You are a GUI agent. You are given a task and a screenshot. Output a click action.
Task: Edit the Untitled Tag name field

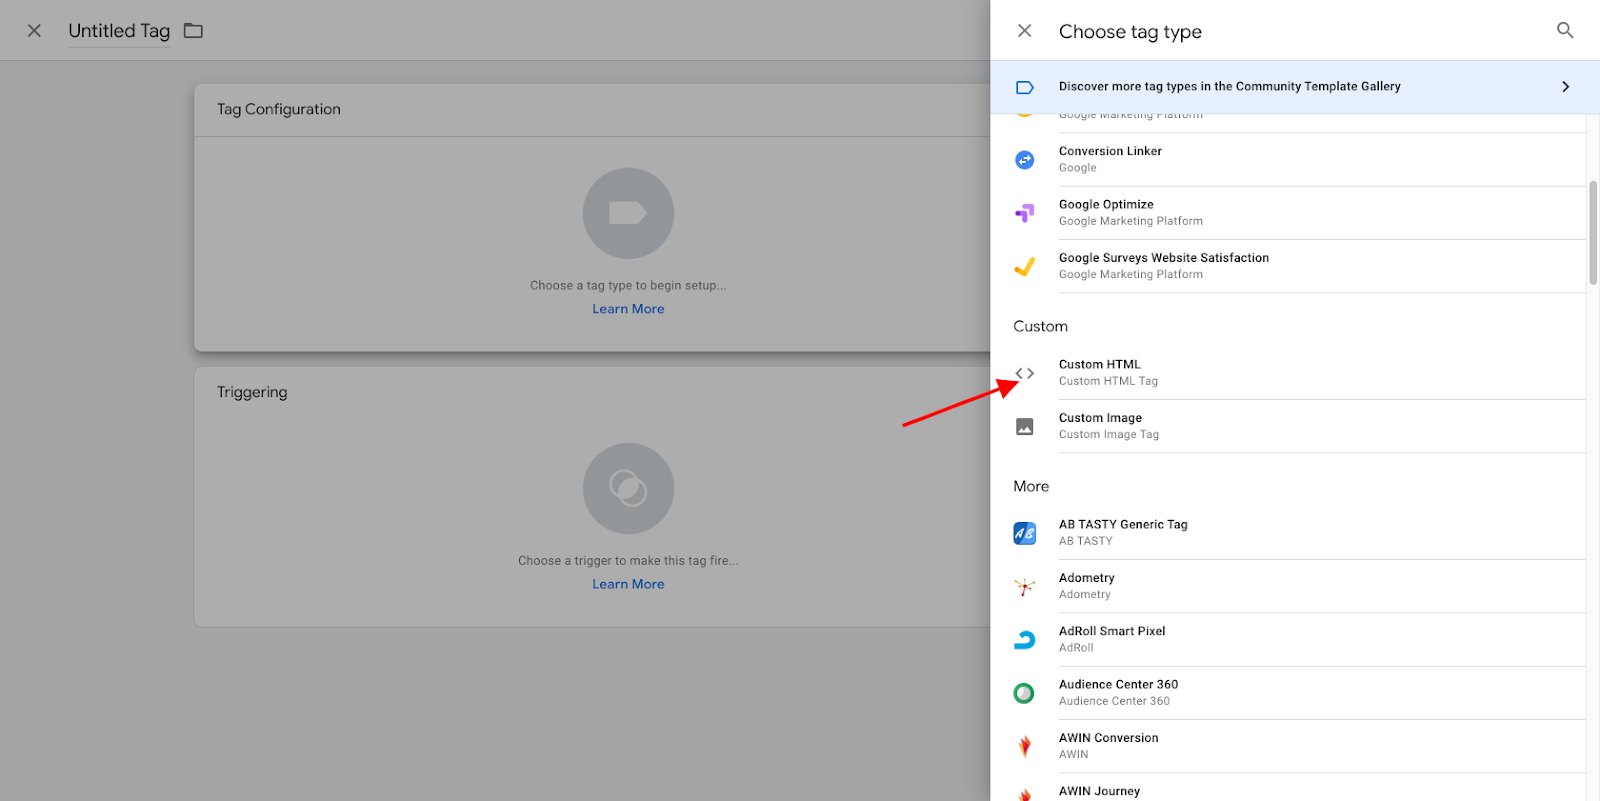pyautogui.click(x=119, y=31)
